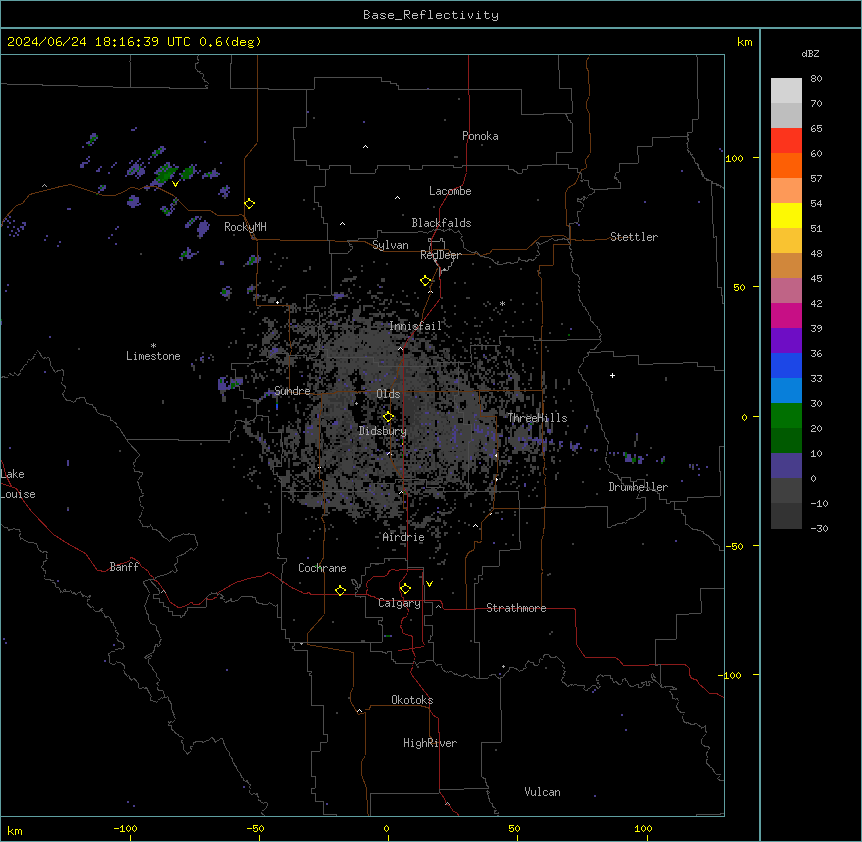
Task: Select the yellow diamond marker between Olds and Didsbury
Action: (389, 417)
